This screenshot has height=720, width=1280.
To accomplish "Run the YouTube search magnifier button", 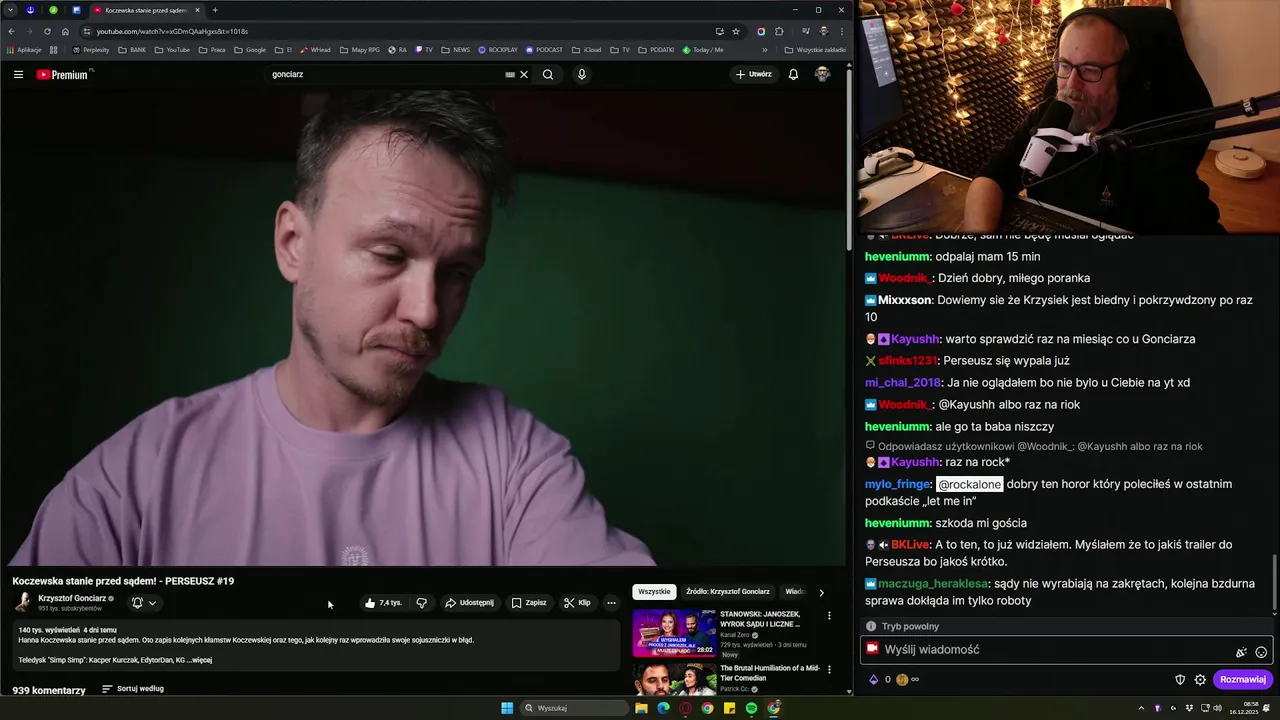I will [x=548, y=74].
